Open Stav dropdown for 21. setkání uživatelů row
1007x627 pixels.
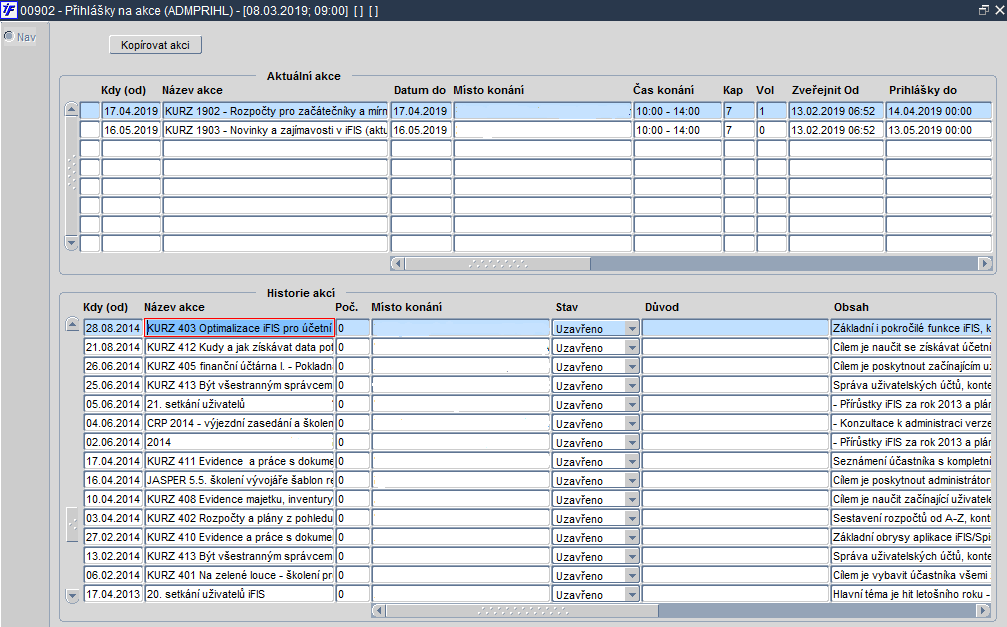(x=632, y=405)
